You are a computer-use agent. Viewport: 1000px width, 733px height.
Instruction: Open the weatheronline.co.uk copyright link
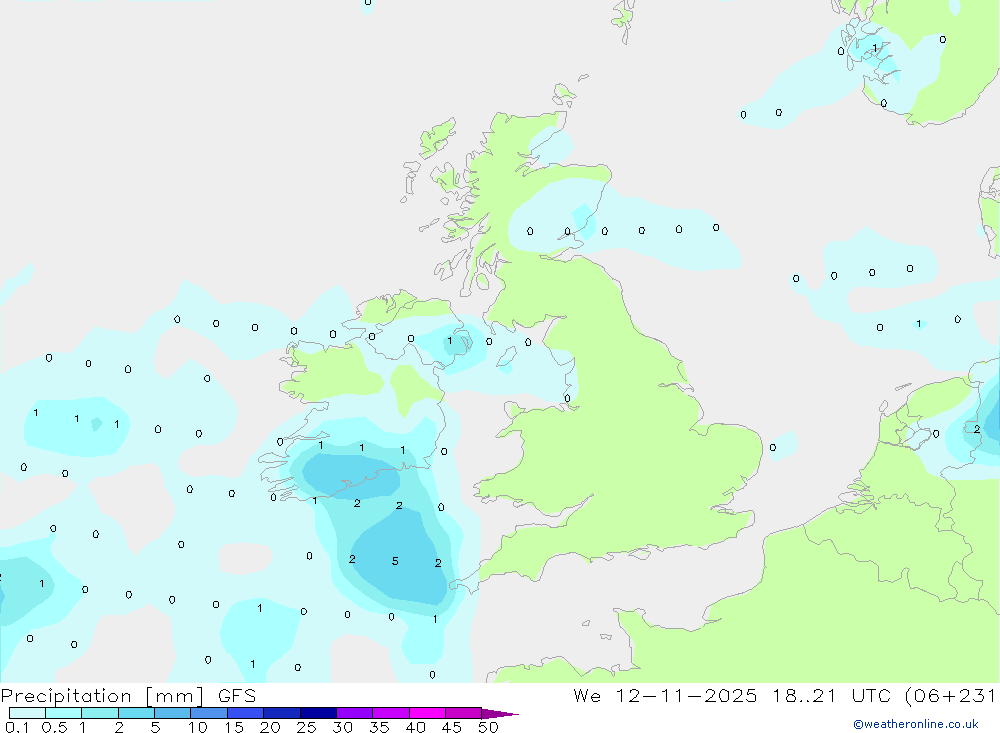(x=916, y=724)
